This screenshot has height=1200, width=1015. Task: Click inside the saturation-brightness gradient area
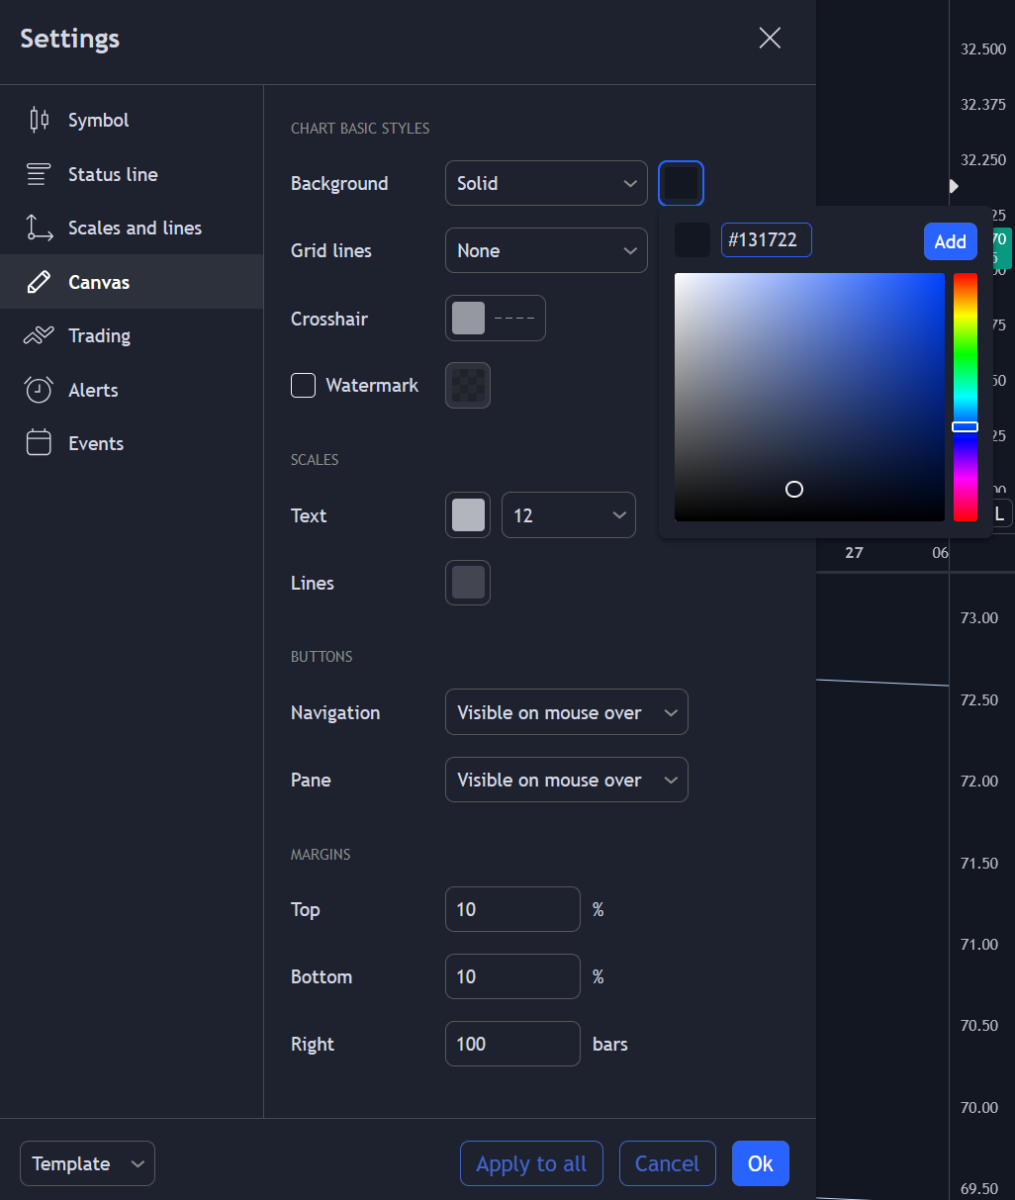(x=810, y=397)
